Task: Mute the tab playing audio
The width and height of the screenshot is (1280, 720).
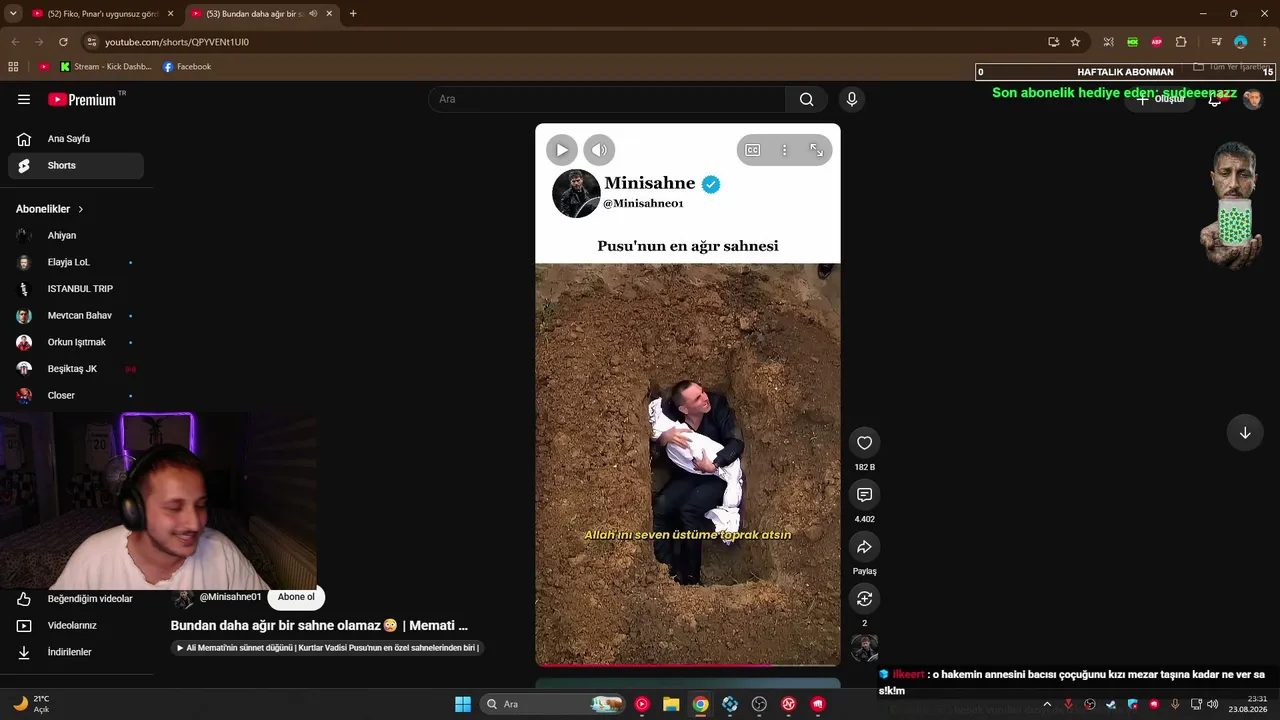Action: coord(313,14)
